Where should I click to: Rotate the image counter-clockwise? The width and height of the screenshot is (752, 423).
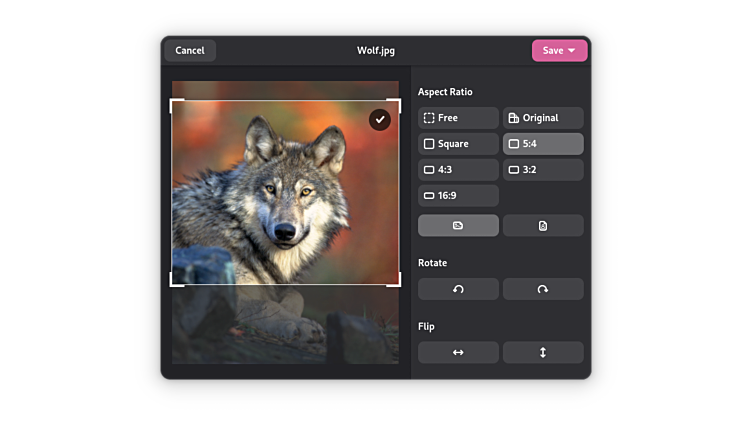[458, 289]
